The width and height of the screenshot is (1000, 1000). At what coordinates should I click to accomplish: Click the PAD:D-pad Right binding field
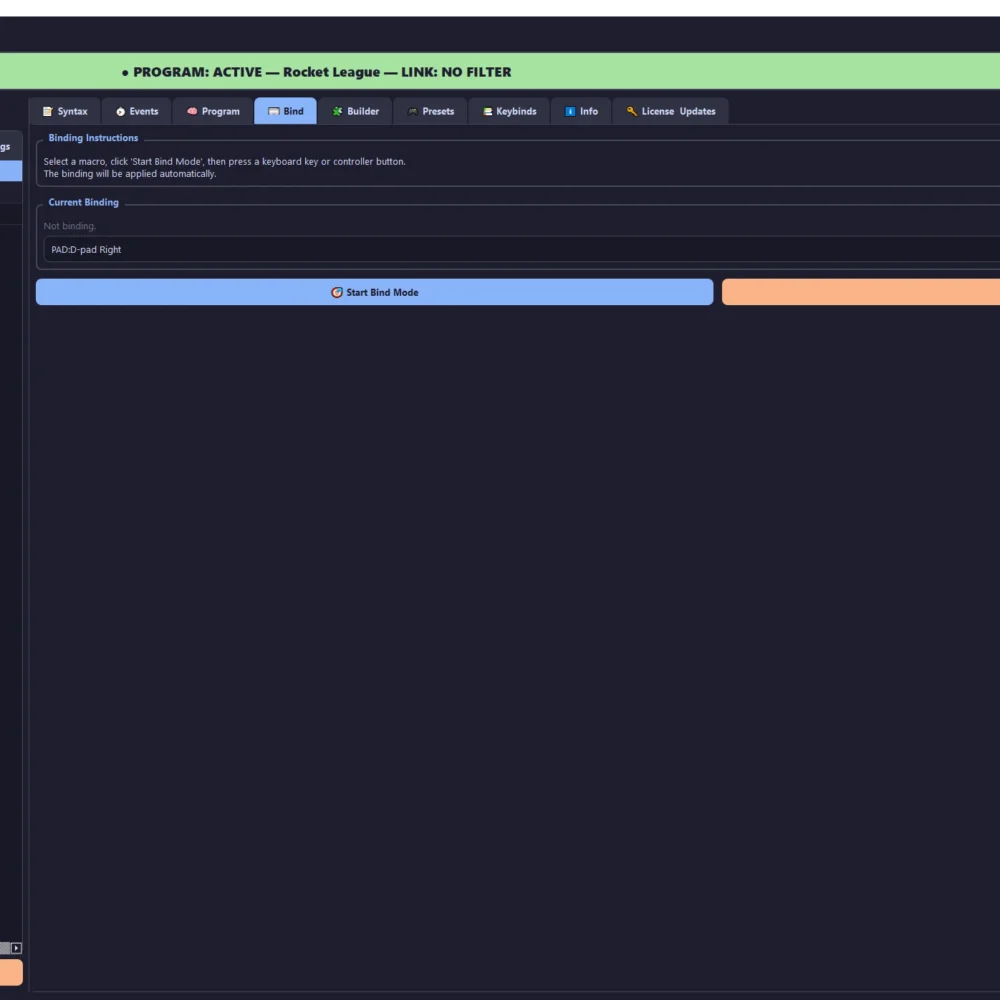click(x=522, y=249)
